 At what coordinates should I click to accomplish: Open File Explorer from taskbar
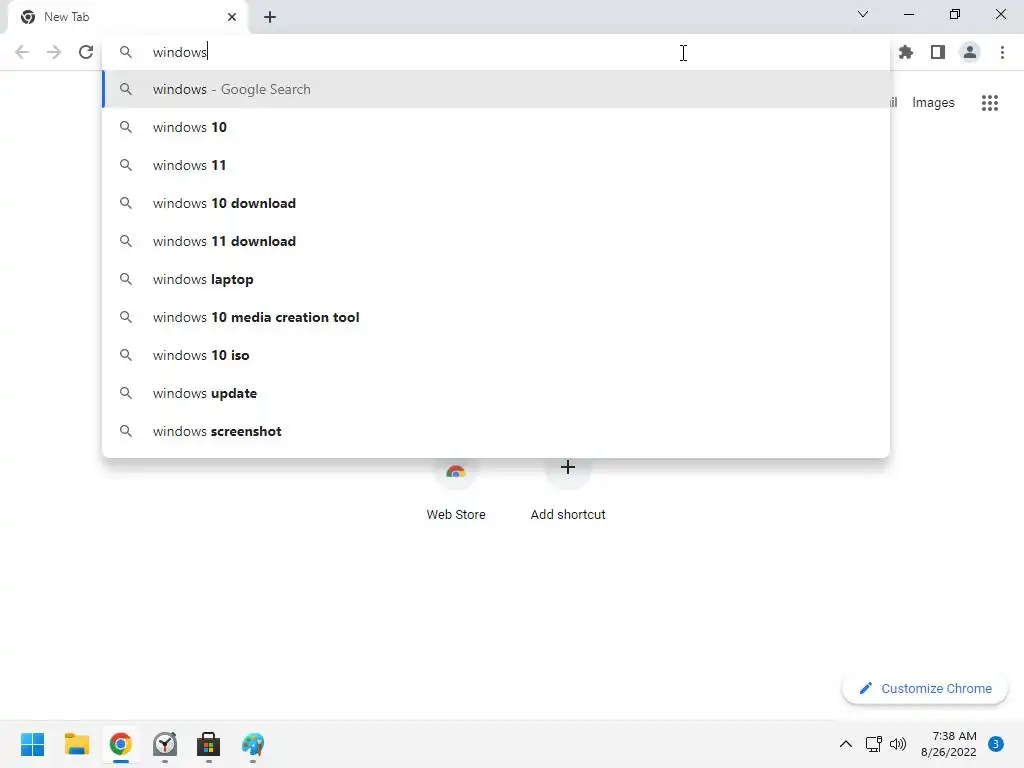click(76, 744)
